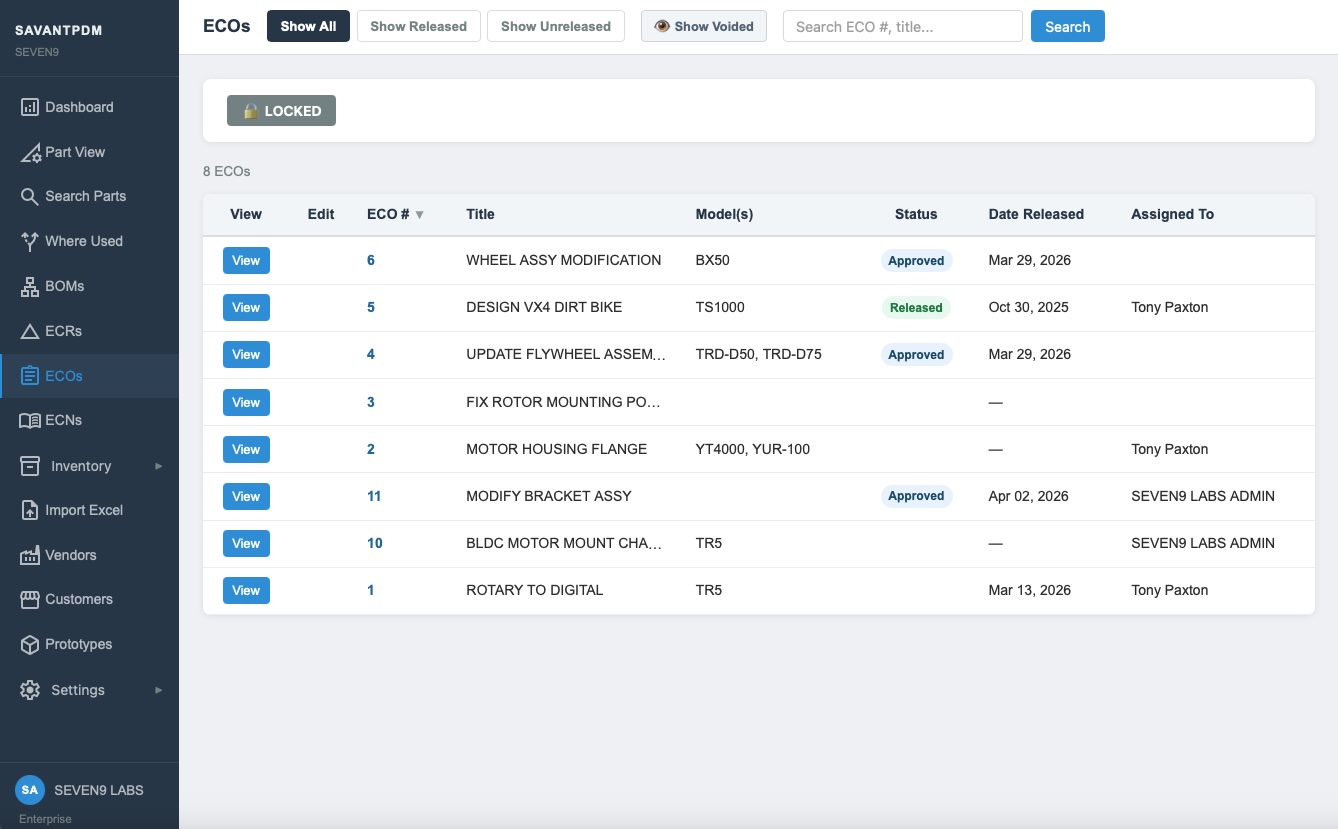Click the Dashboard icon in sidebar

tap(29, 107)
